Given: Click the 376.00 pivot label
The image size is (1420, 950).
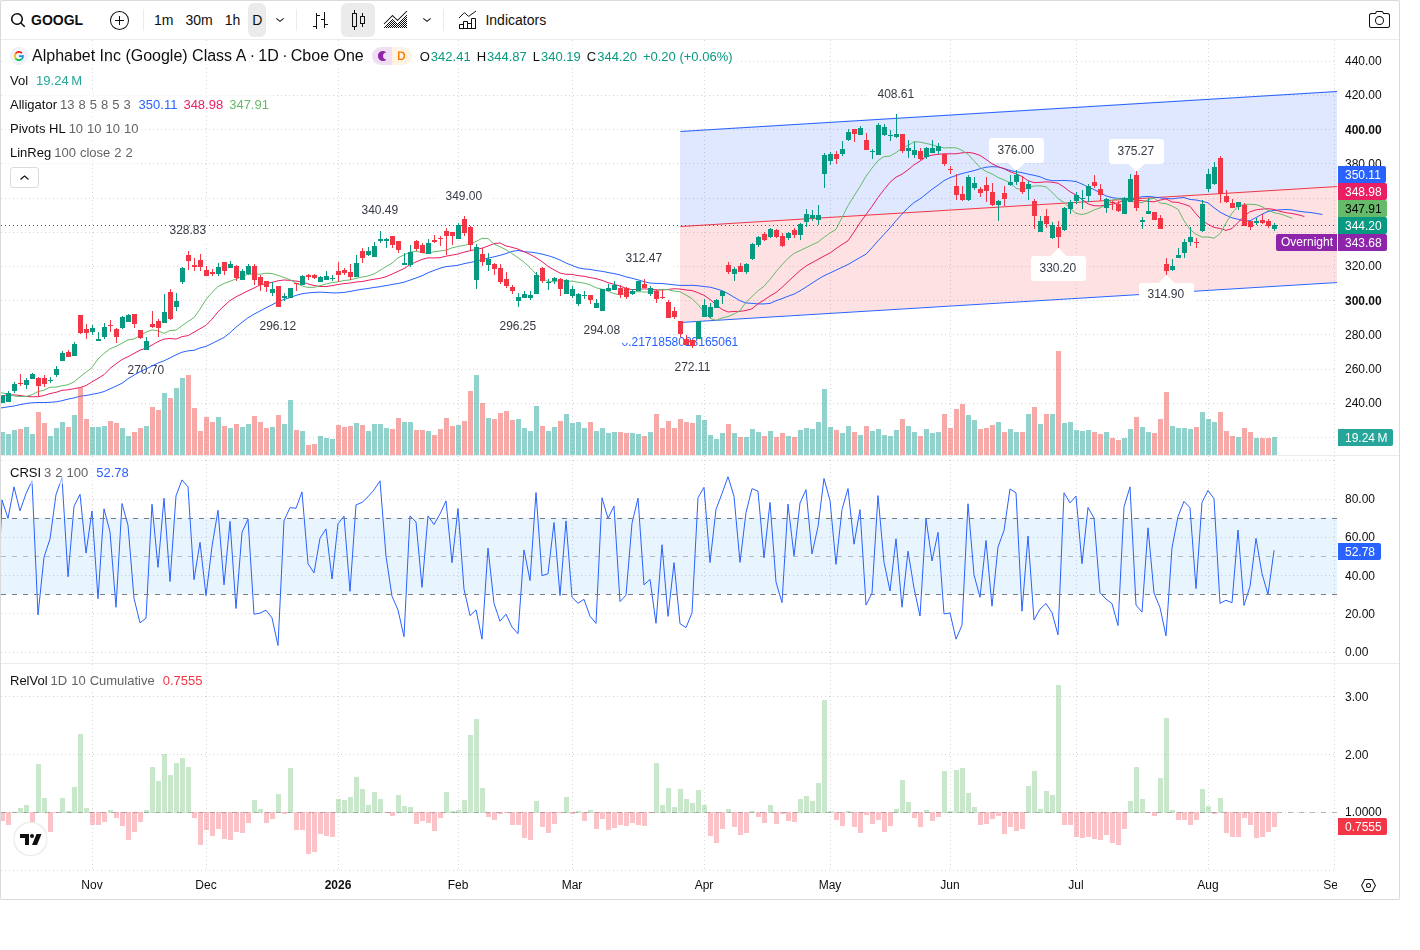Looking at the screenshot, I should click(x=1016, y=150).
